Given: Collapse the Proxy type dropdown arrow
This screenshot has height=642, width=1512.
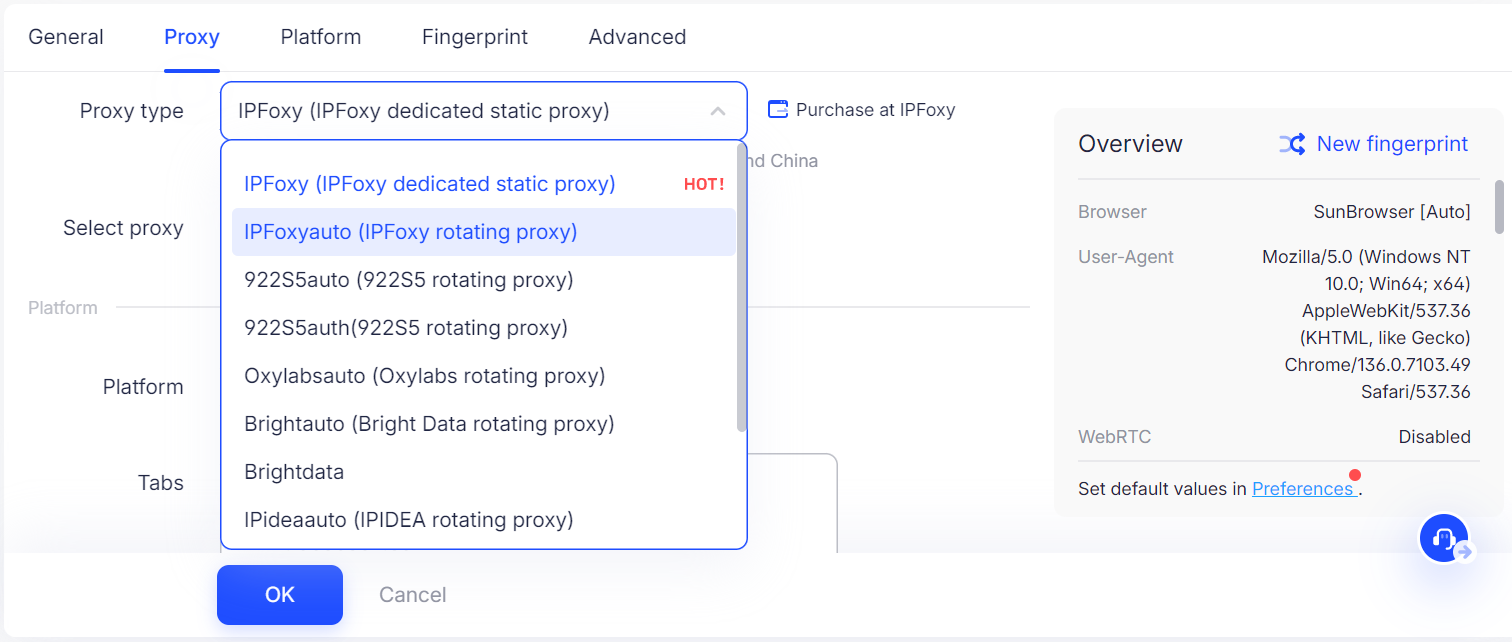Looking at the screenshot, I should tap(718, 111).
